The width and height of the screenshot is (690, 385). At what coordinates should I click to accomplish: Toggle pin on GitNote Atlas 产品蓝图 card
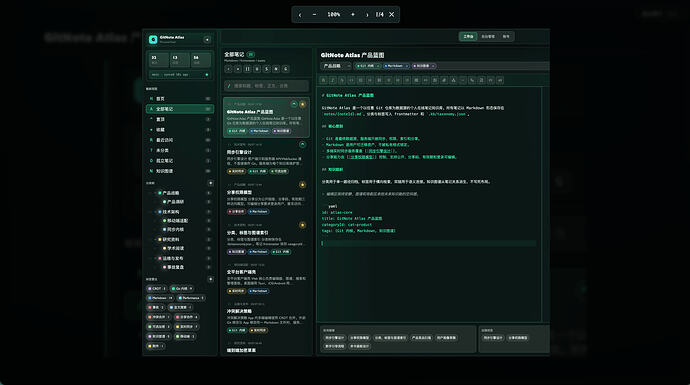tap(294, 104)
